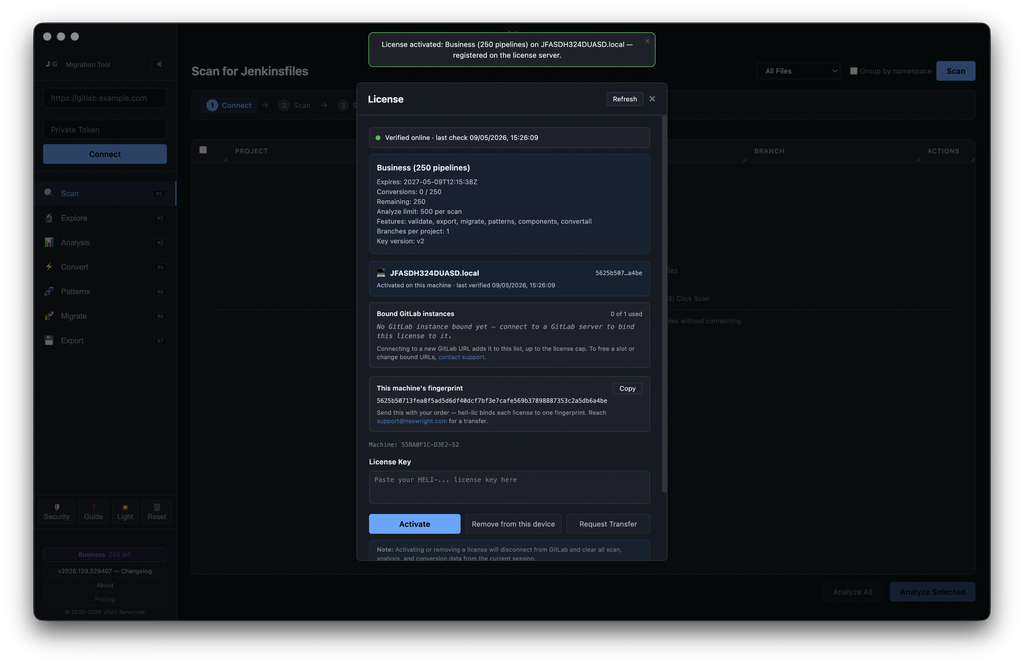Click the JFASDH324DUASD.local machine entry

click(x=509, y=279)
